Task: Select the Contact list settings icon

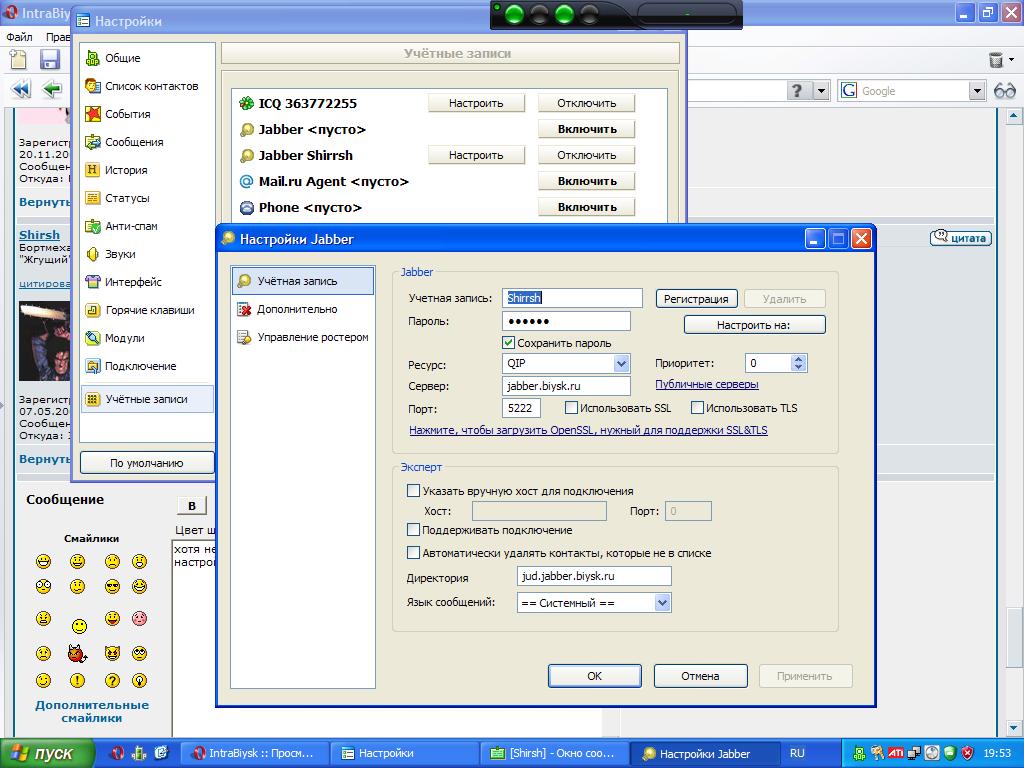Action: click(93, 86)
